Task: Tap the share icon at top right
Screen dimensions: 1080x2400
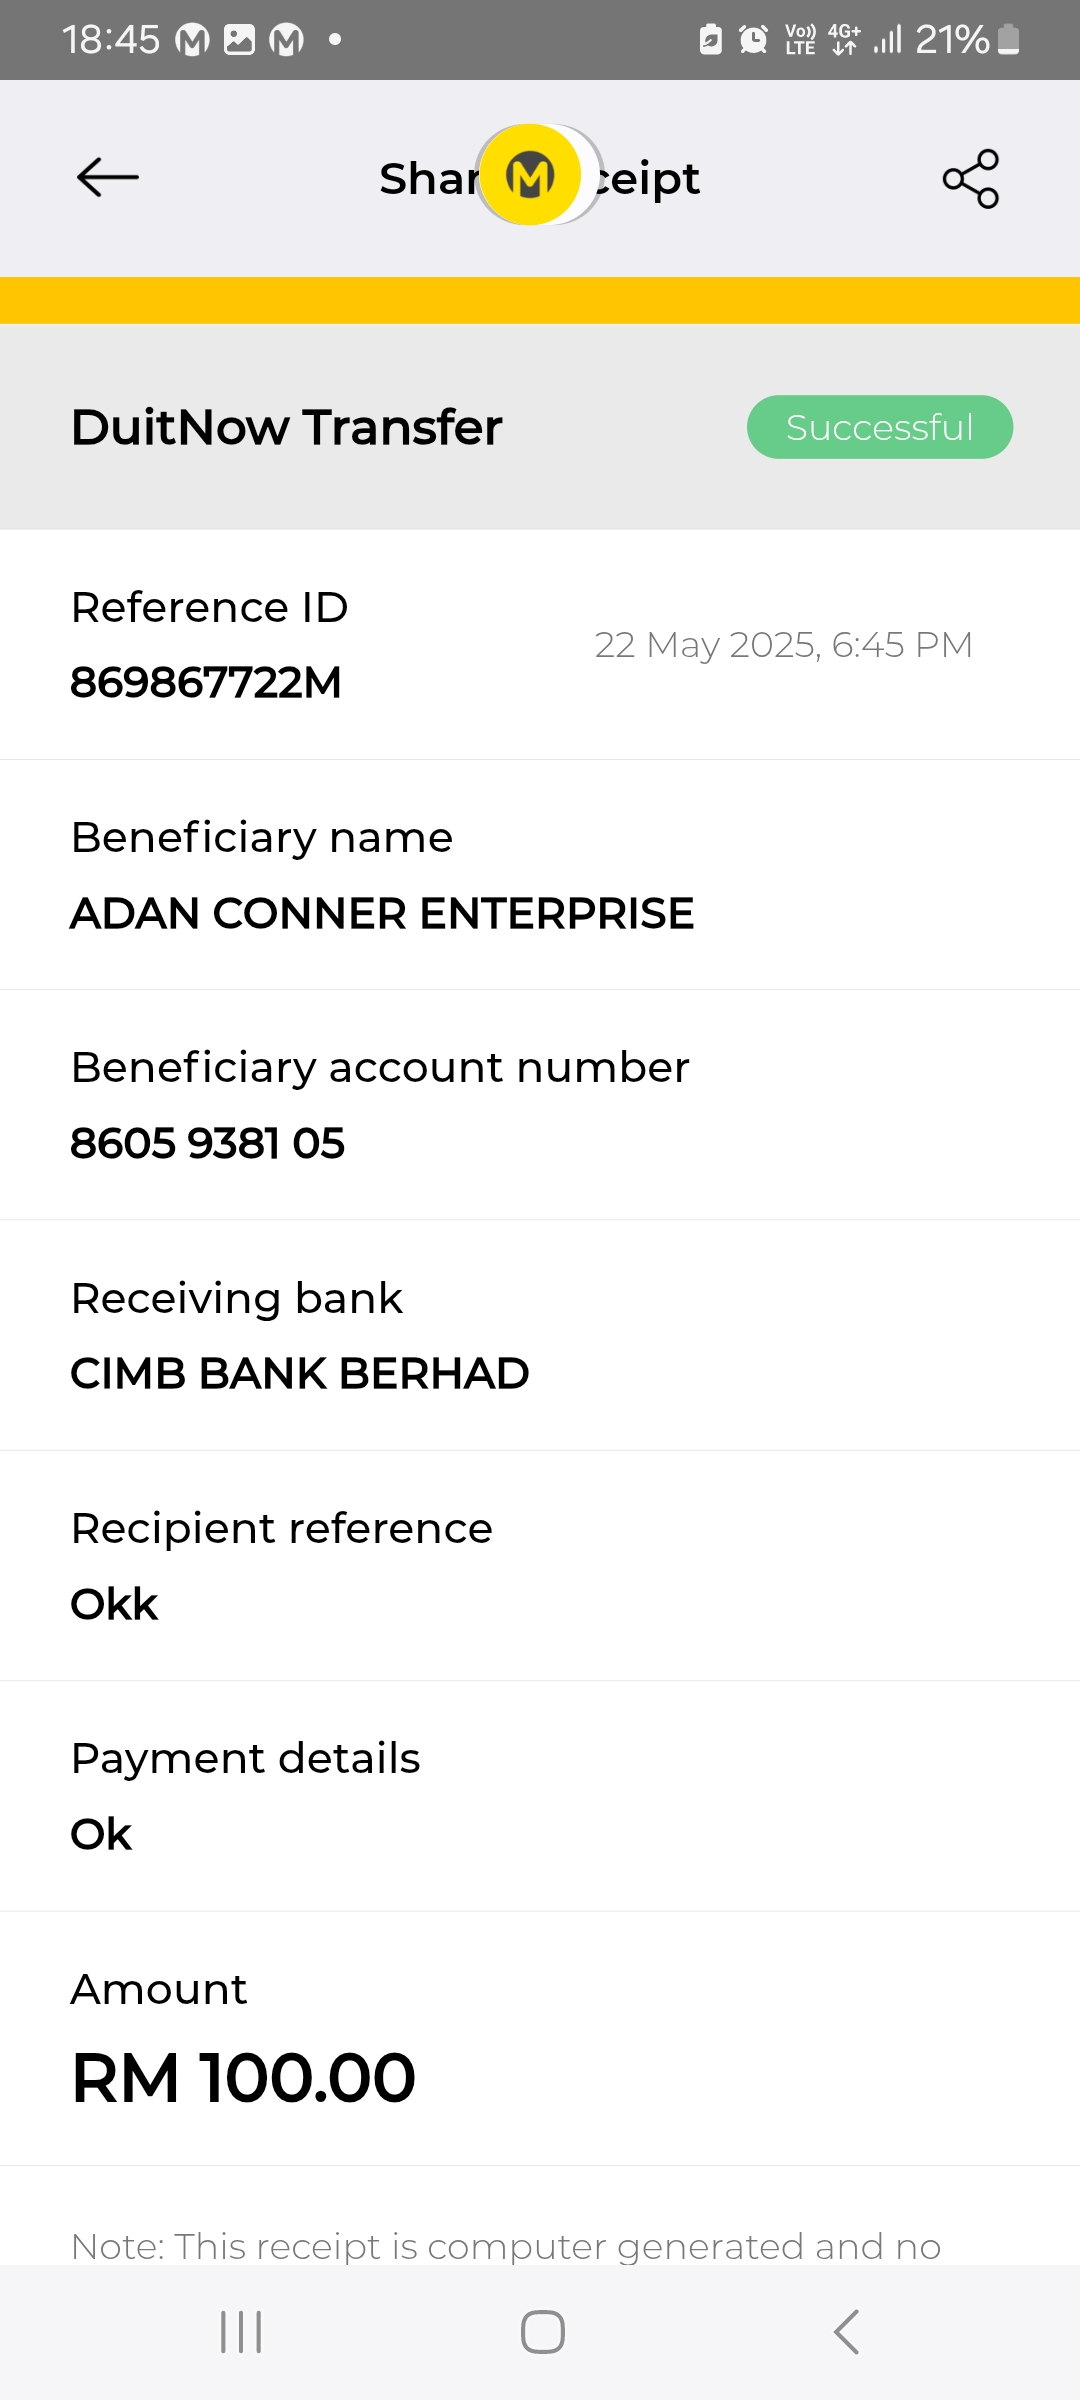Action: [x=970, y=179]
